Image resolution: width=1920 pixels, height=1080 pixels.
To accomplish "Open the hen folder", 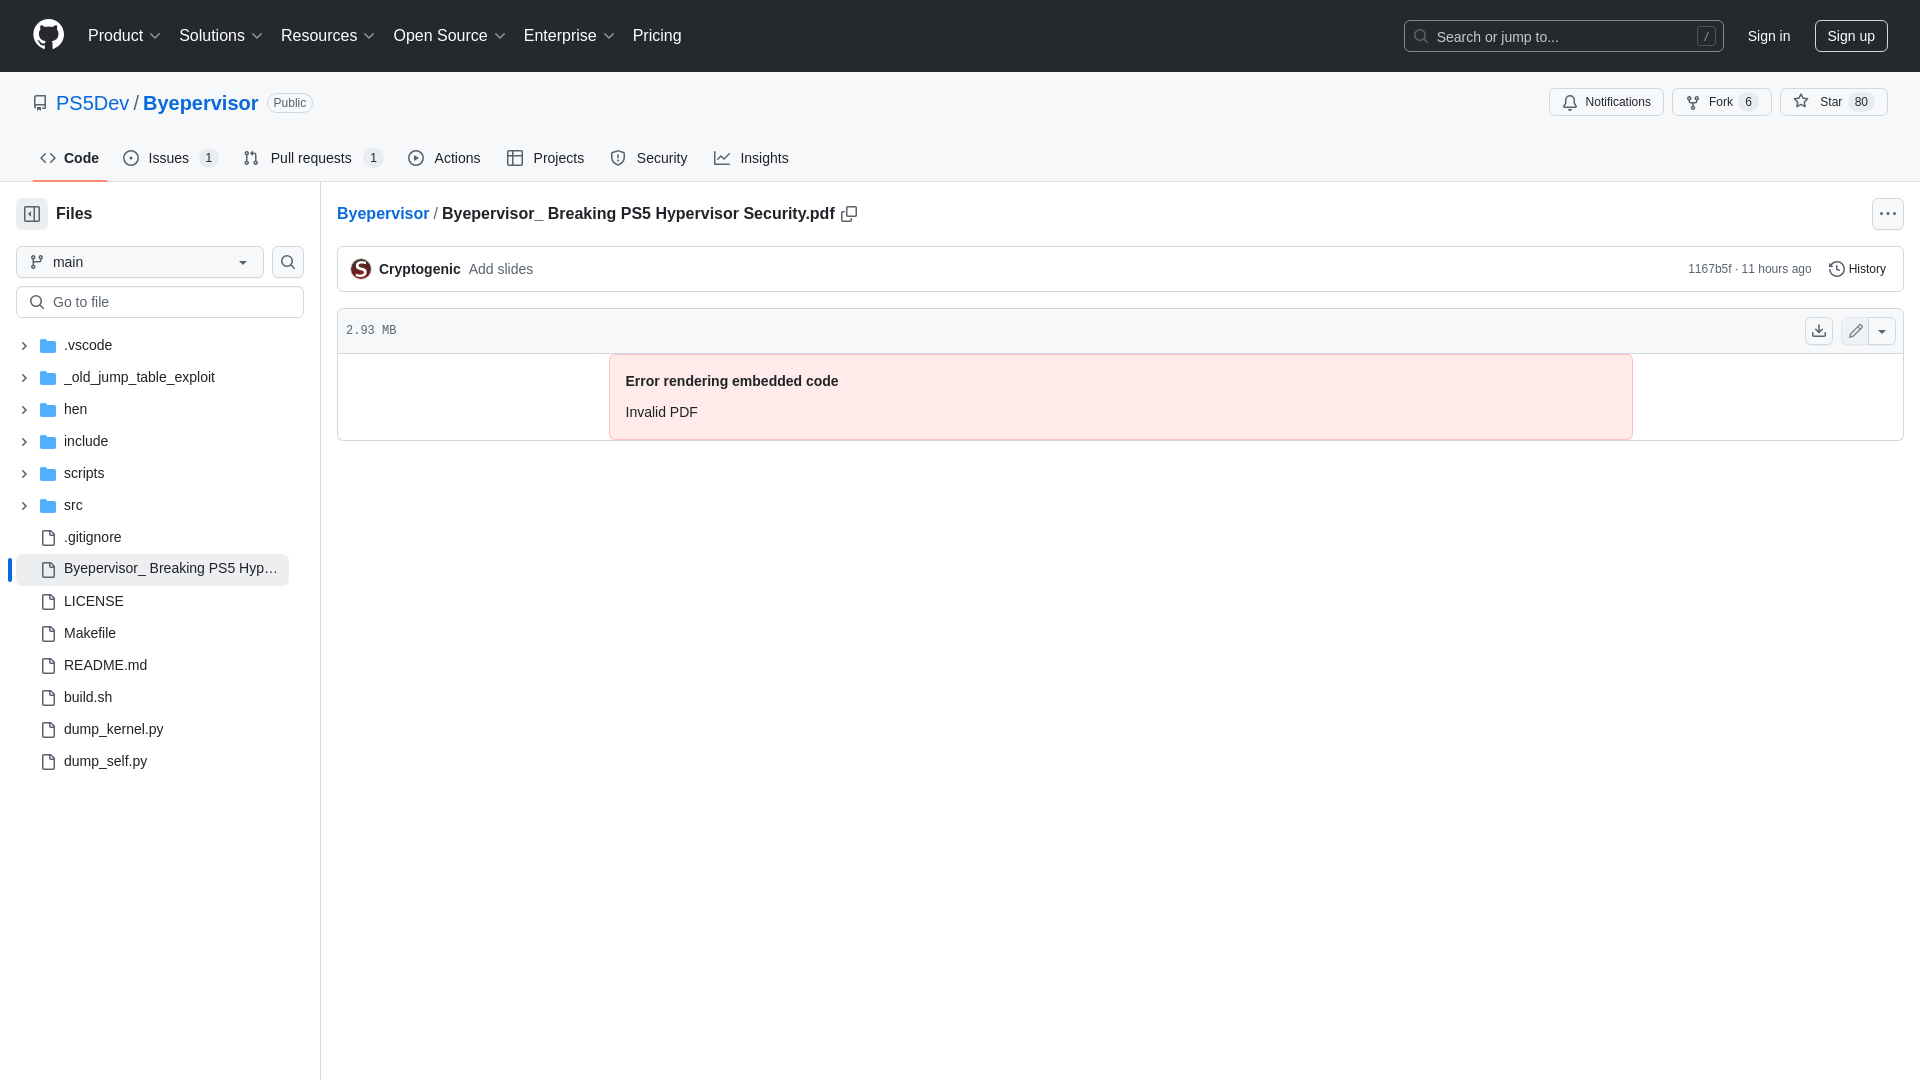I will [75, 409].
